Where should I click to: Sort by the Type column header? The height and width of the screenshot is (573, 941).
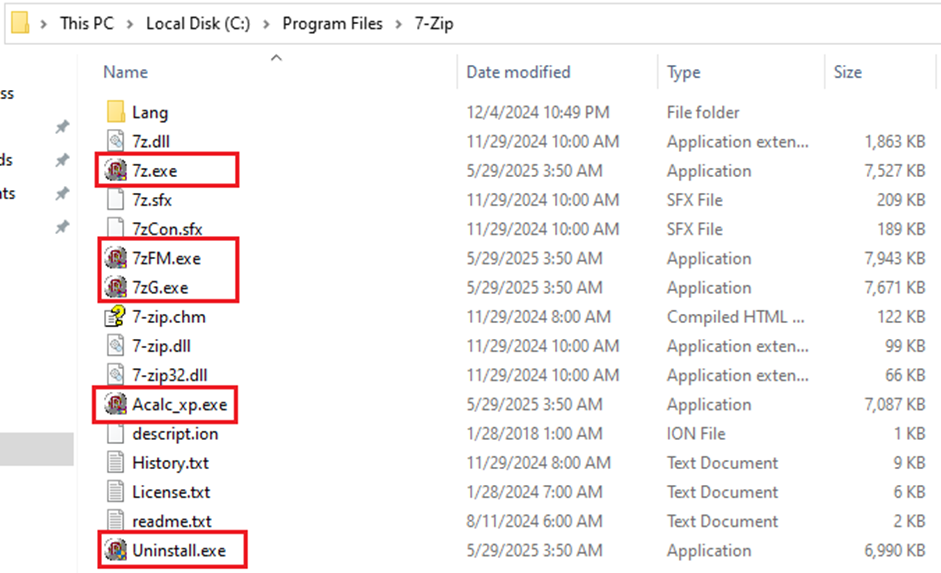click(684, 73)
